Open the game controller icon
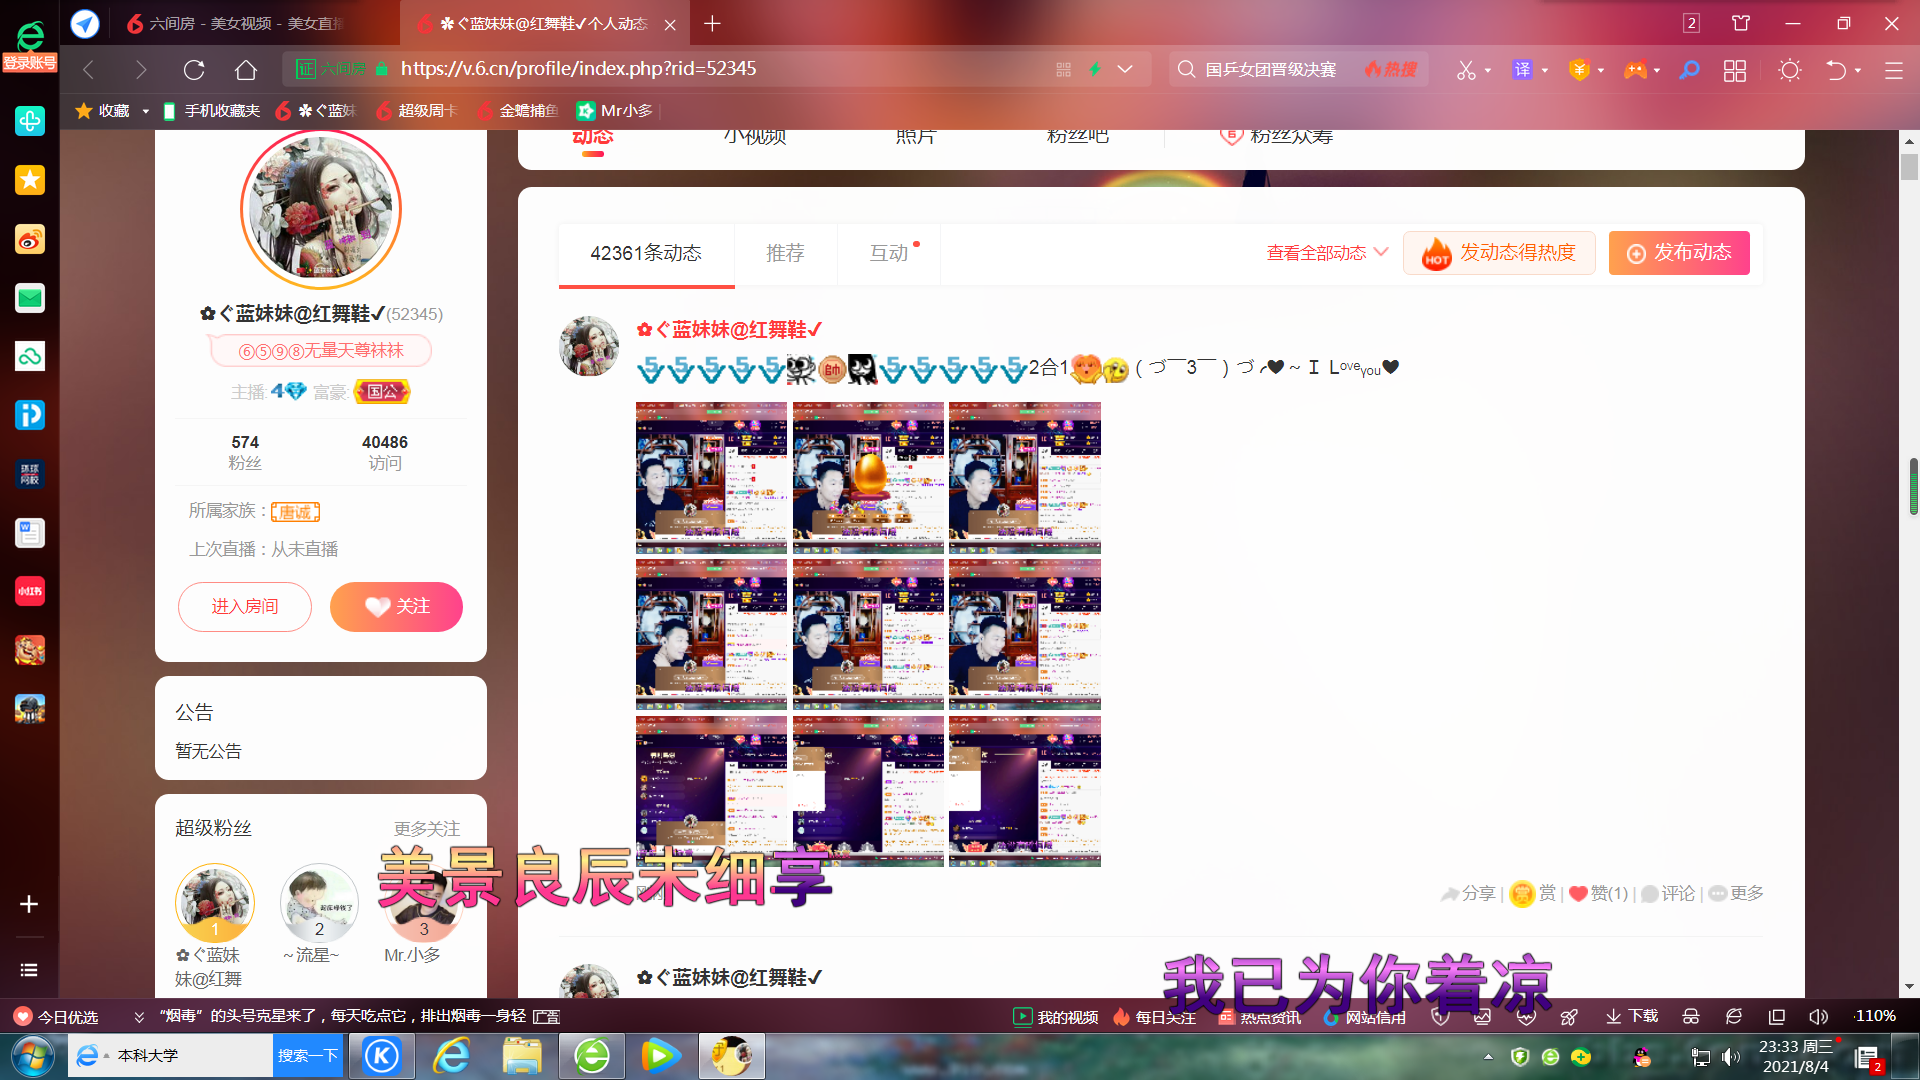1920x1080 pixels. 1635,70
